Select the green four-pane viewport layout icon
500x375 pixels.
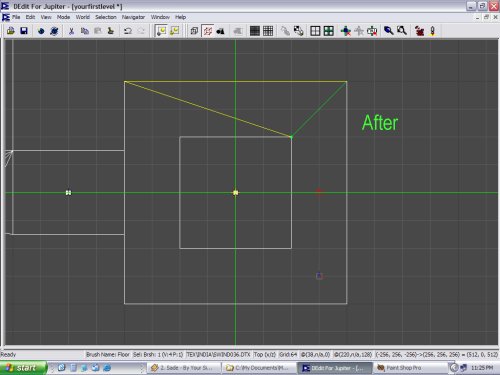(x=328, y=31)
